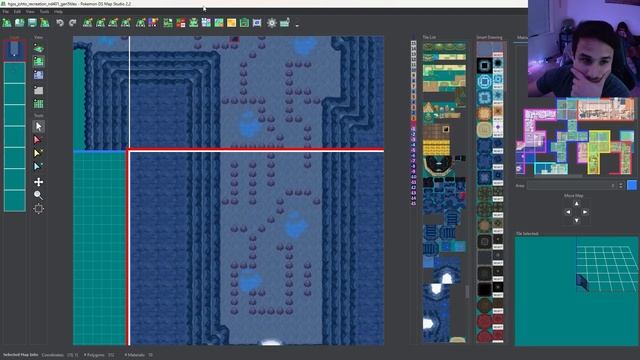640x360 pixels.
Task: Select height value -15 in height list
Action: (413, 203)
